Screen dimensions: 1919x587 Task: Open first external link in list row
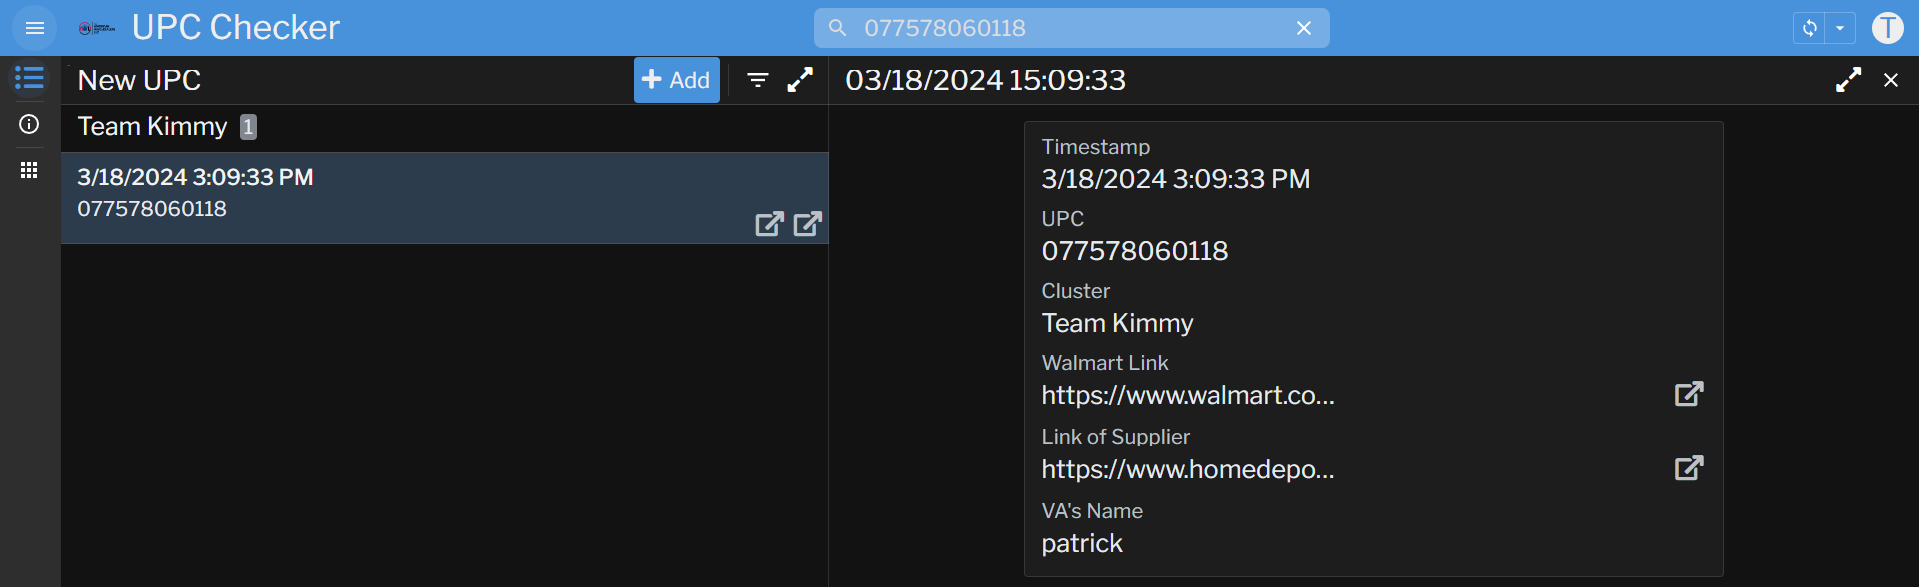click(x=769, y=224)
